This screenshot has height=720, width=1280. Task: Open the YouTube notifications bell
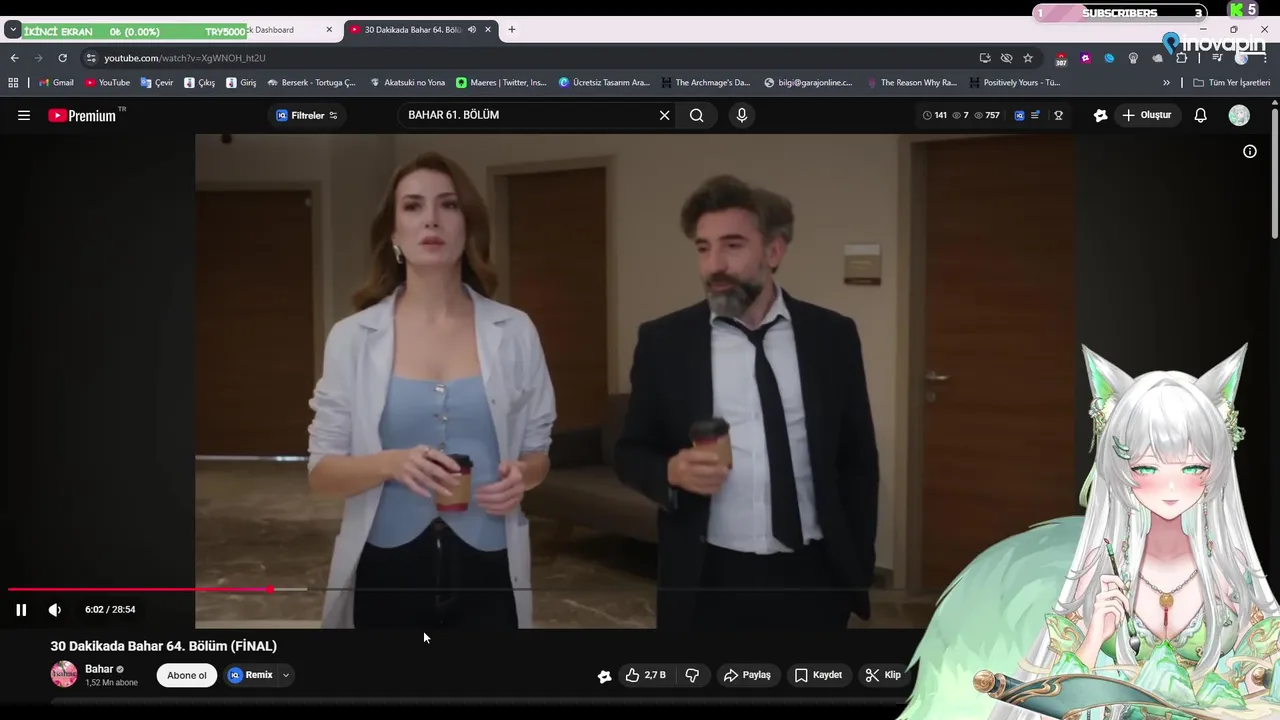(x=1201, y=115)
